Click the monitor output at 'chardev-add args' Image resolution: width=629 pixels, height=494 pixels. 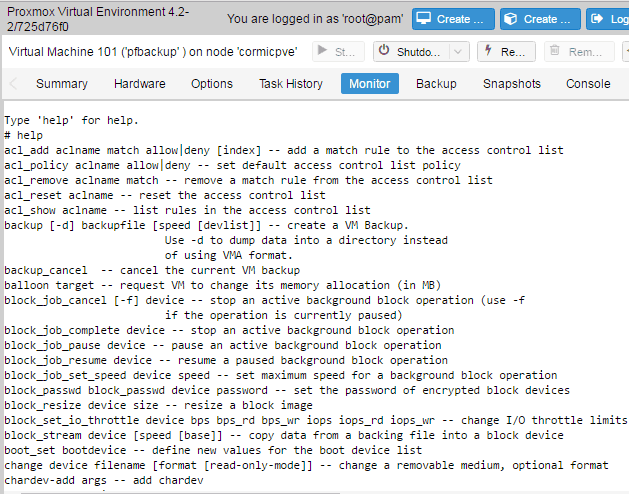pos(55,480)
